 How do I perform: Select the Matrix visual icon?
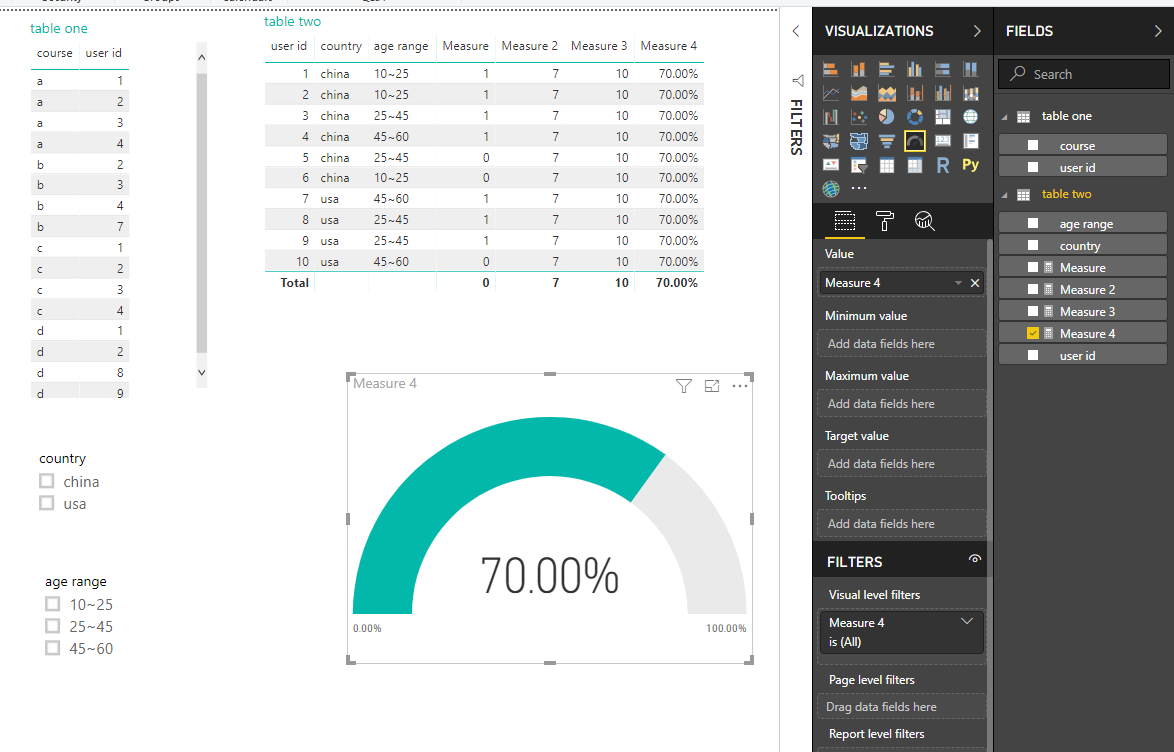(x=915, y=165)
